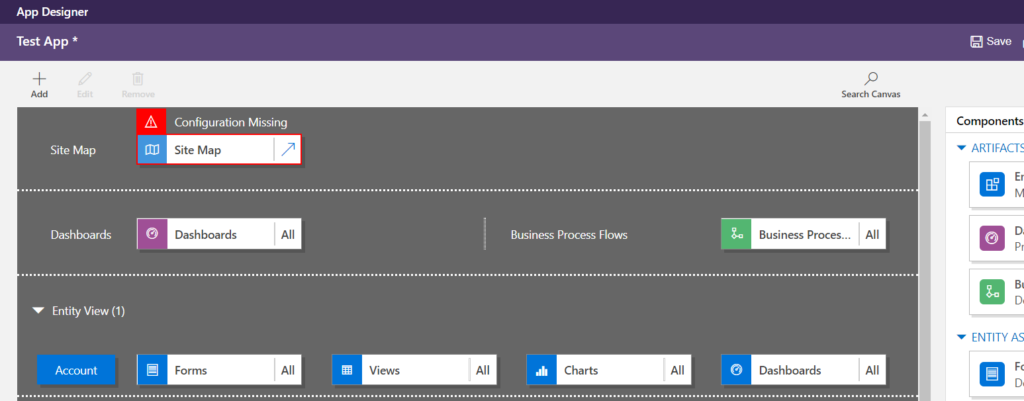Switch to the Components tab
This screenshot has height=401, width=1024.
point(989,121)
